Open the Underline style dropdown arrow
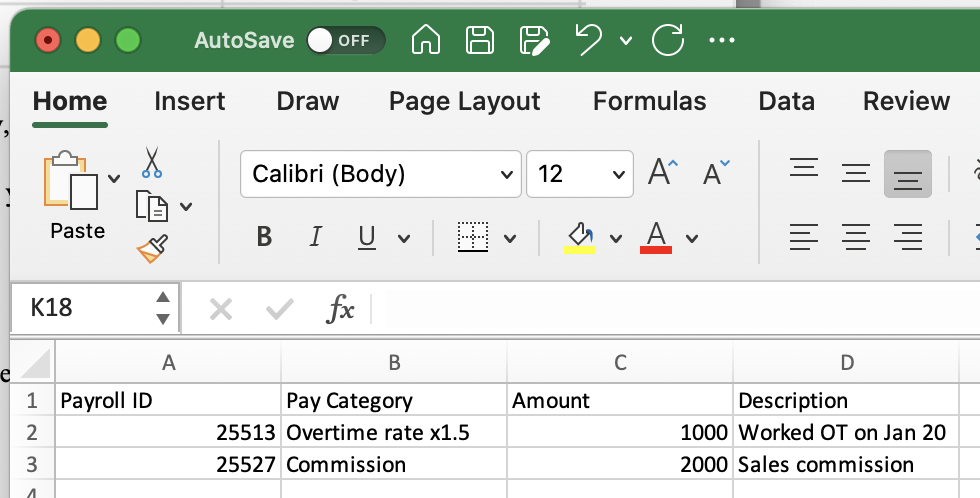980x498 pixels. [404, 238]
